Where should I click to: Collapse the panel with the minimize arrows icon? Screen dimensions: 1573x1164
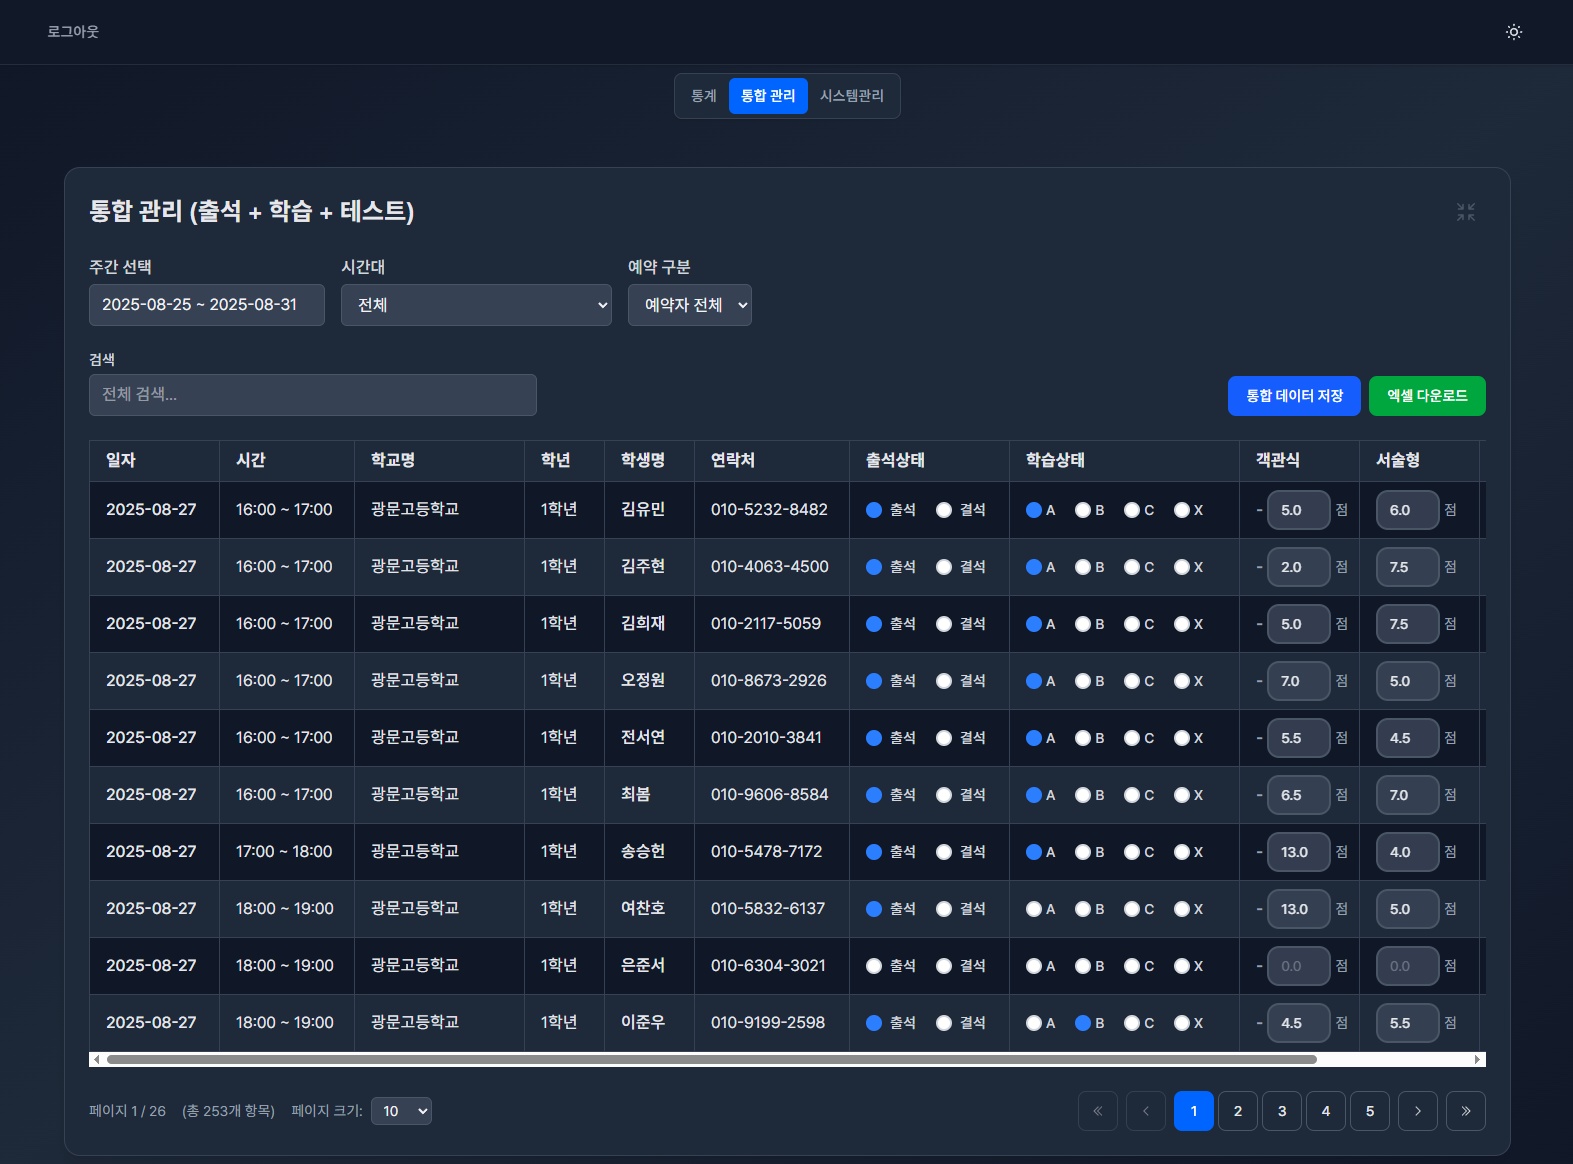[1466, 212]
